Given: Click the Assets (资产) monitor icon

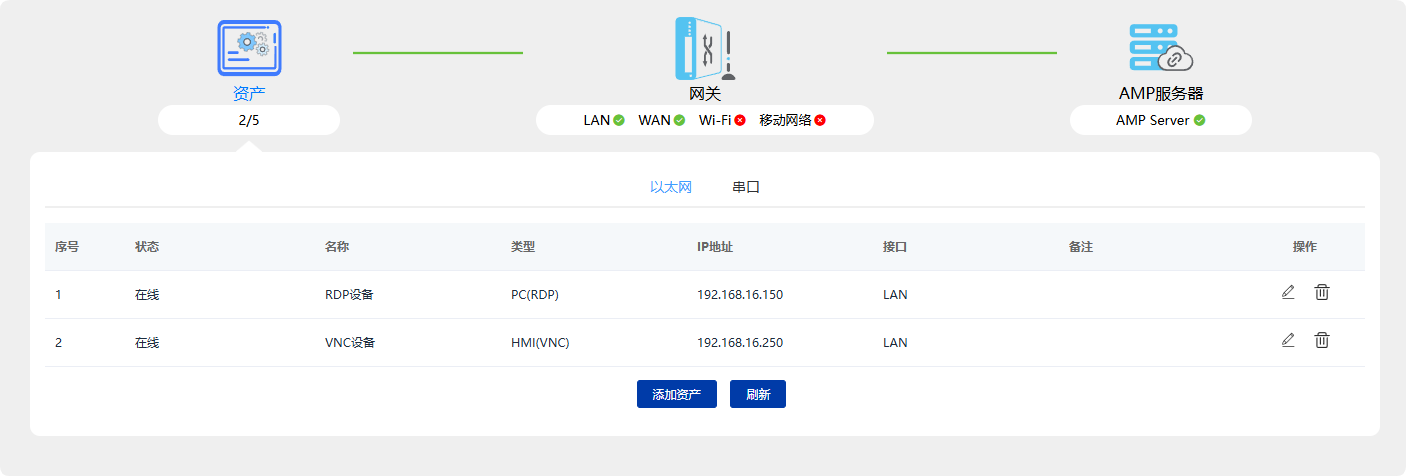Looking at the screenshot, I should pyautogui.click(x=249, y=48).
